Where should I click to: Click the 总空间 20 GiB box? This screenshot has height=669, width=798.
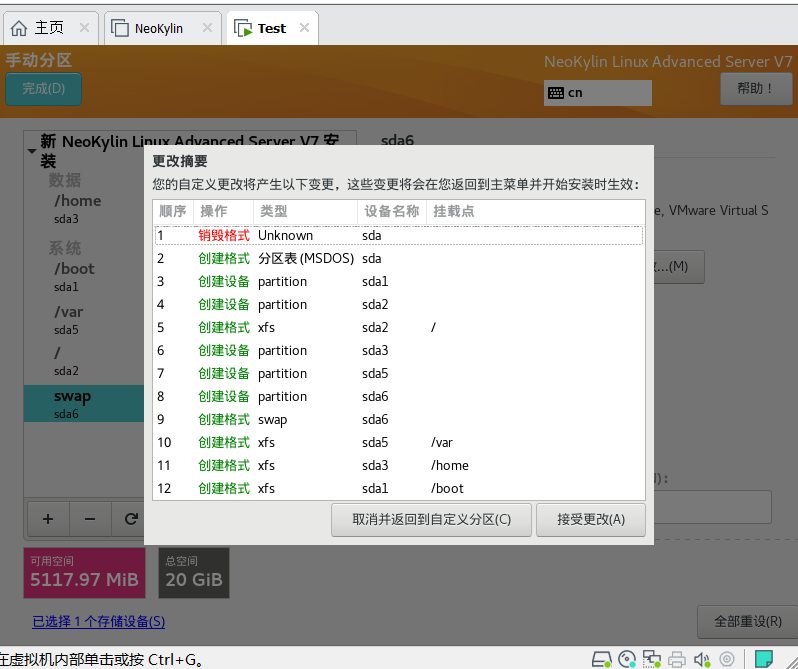(194, 573)
